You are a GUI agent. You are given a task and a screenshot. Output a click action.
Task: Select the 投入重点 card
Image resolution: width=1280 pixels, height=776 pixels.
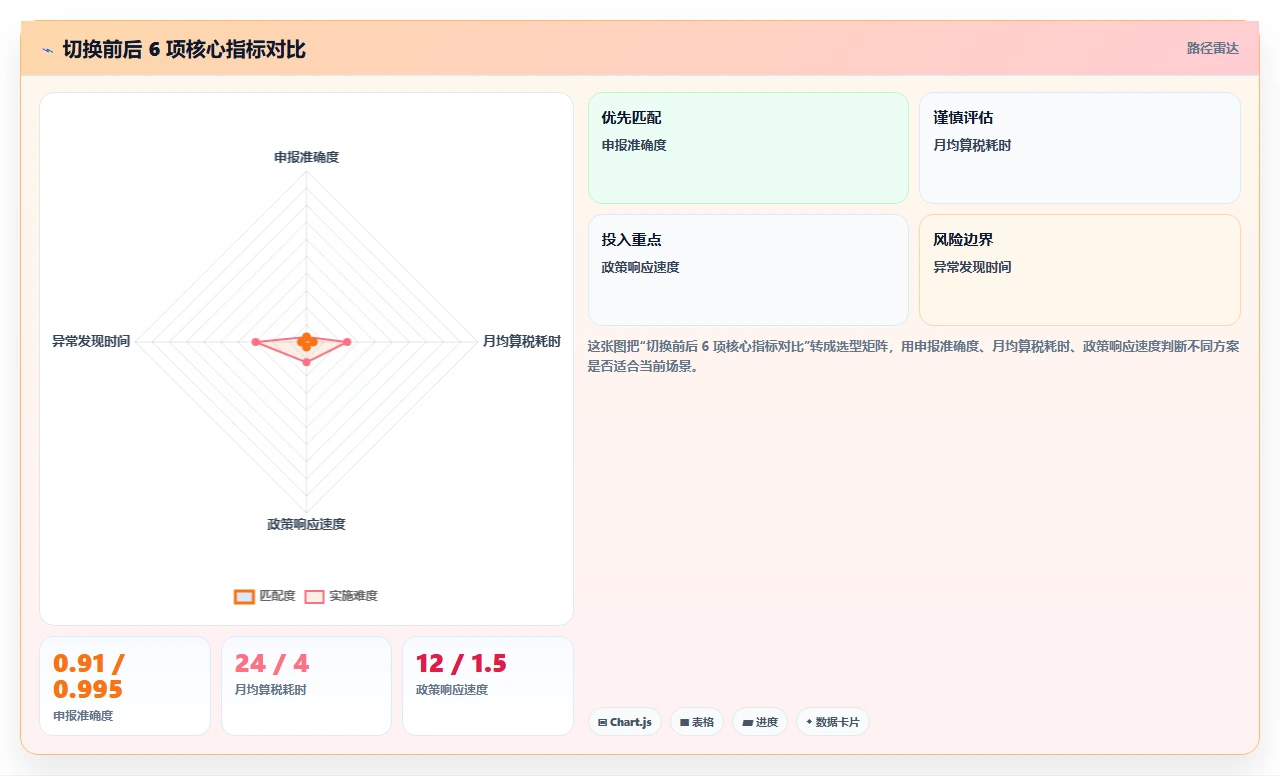(x=748, y=270)
